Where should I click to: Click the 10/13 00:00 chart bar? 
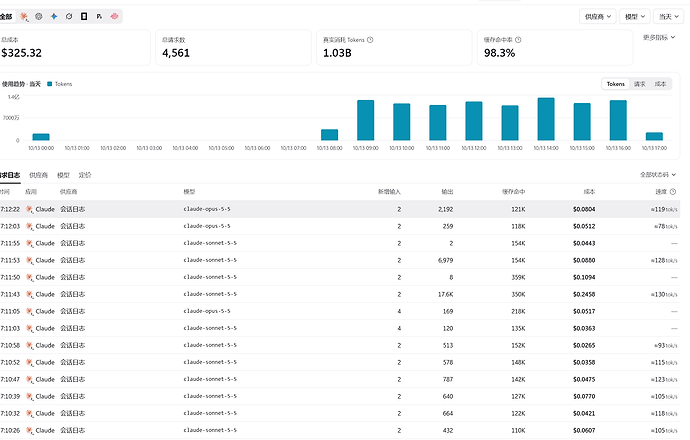tap(41, 137)
